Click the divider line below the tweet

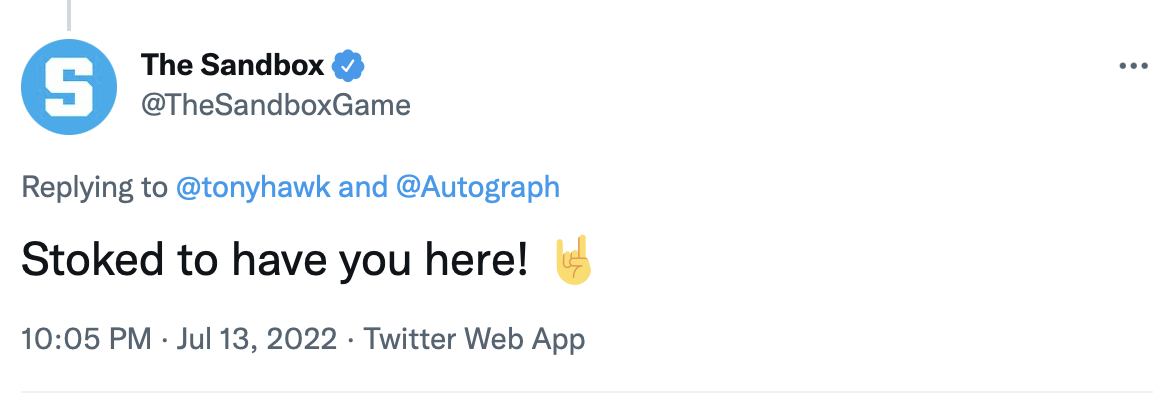(586, 391)
